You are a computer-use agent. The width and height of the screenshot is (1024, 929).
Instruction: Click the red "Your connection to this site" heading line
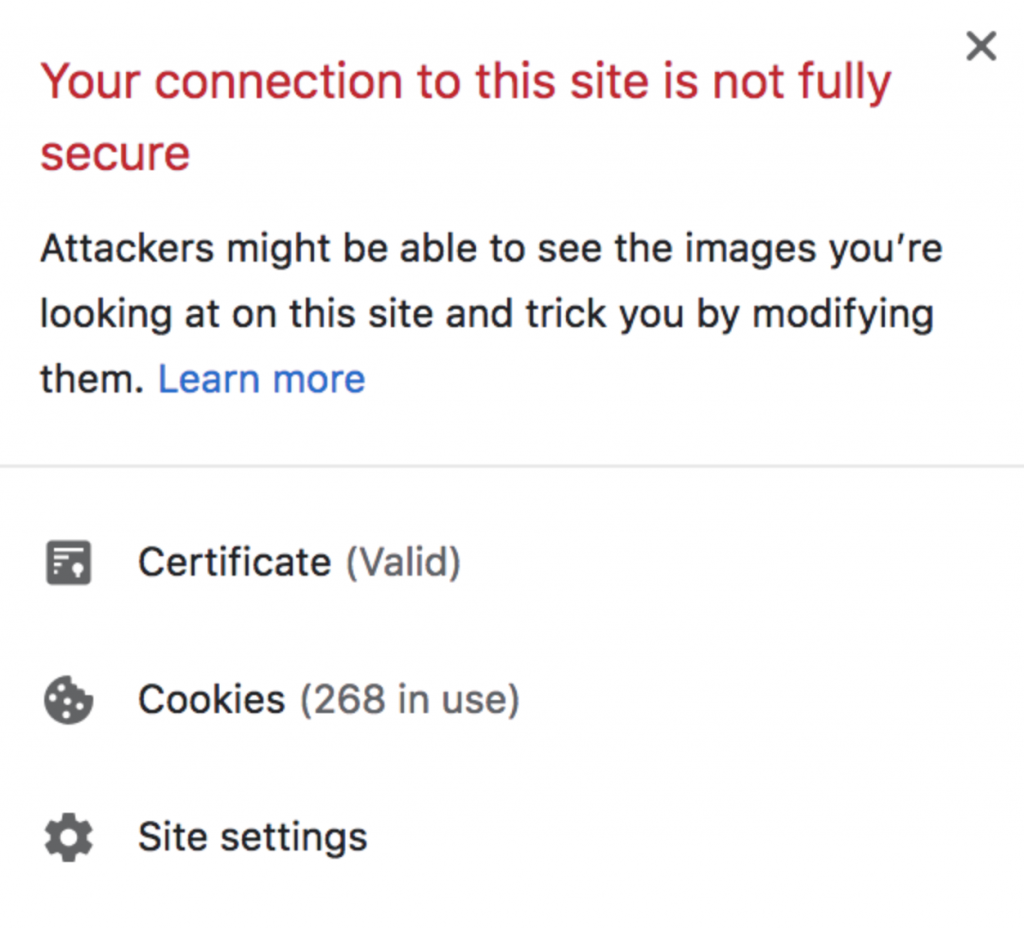pos(465,82)
